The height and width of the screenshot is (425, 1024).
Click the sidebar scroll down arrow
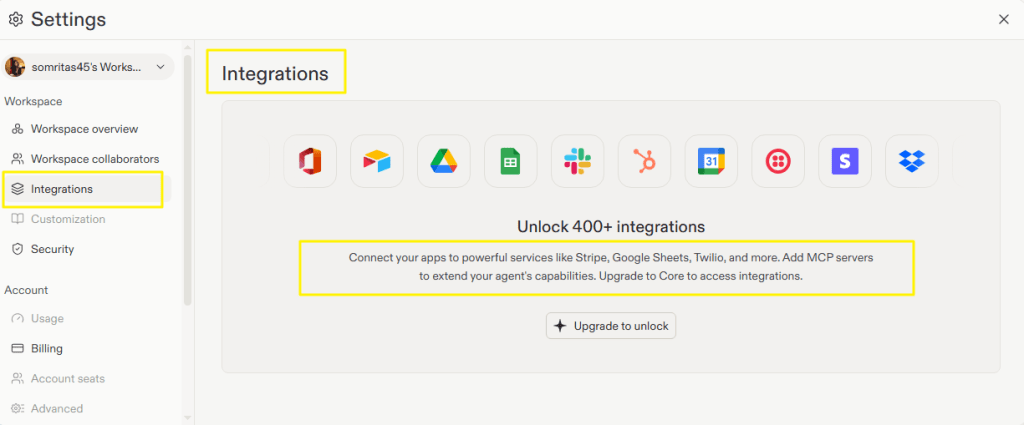click(x=187, y=417)
